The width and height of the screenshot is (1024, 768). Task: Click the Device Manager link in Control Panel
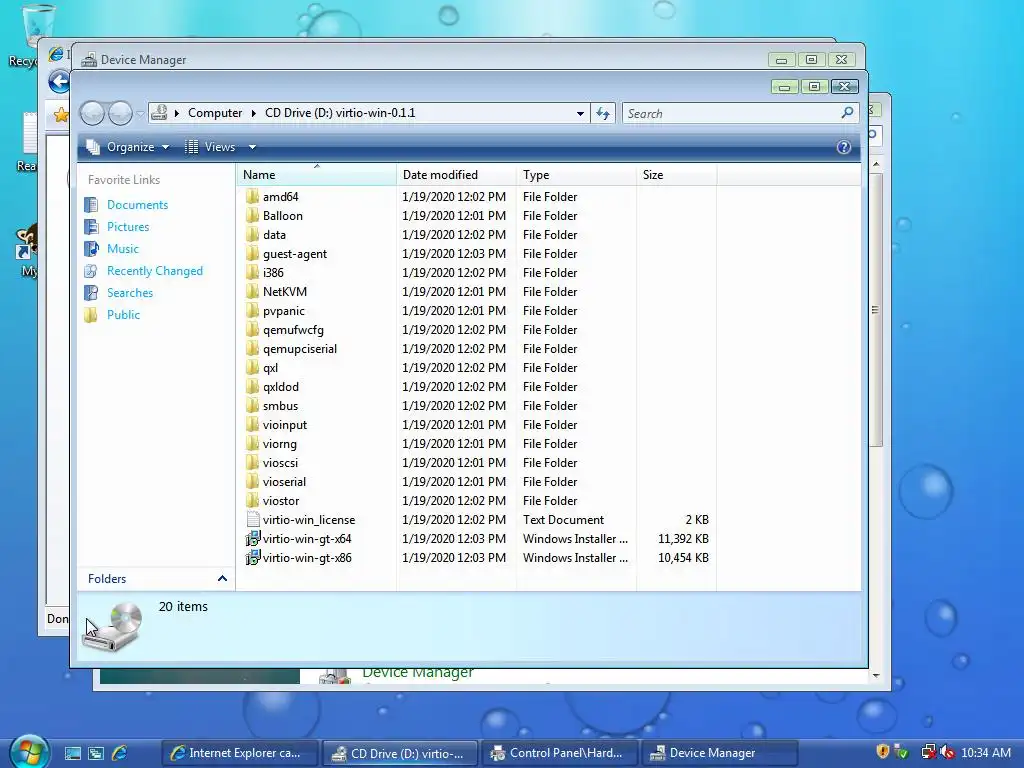click(x=418, y=673)
